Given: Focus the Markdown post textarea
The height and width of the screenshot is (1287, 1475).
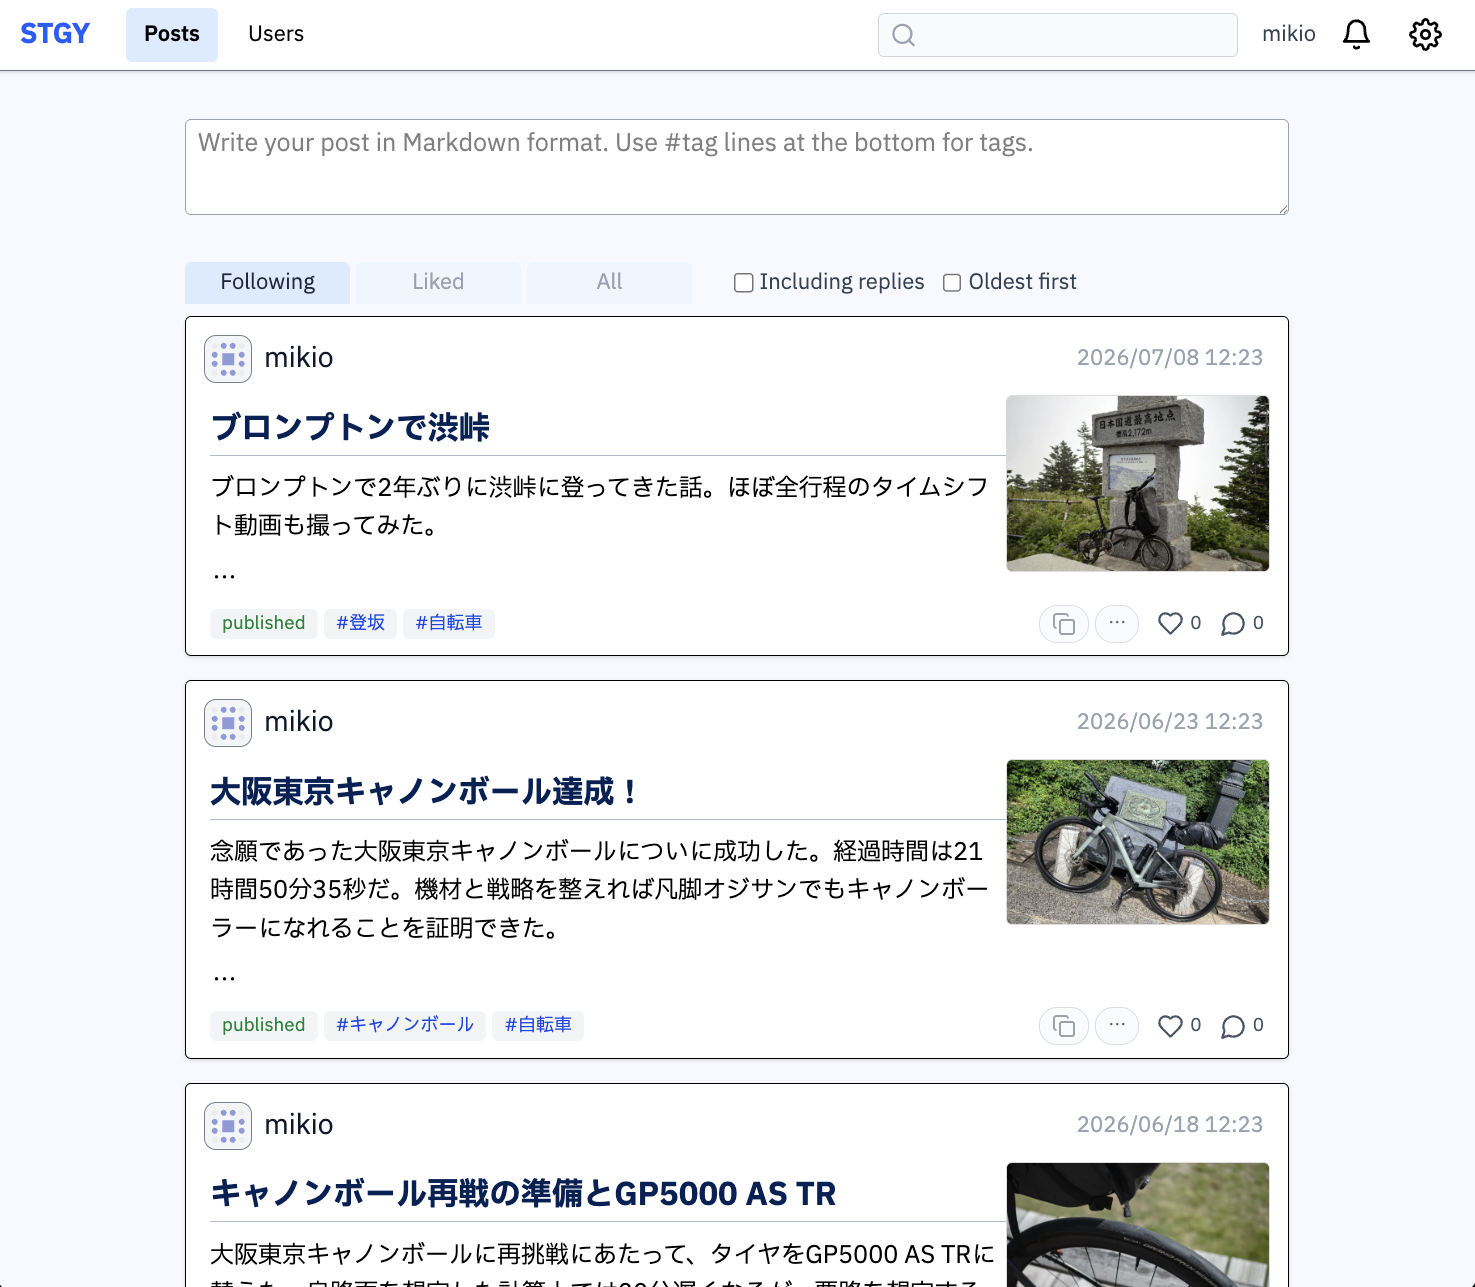Looking at the screenshot, I should (737, 167).
